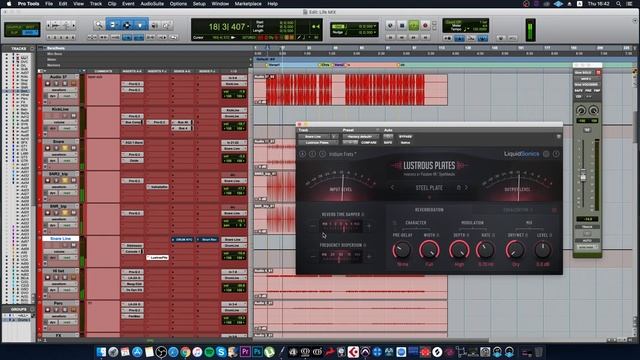
Task: Open the Setup menu
Action: pyautogui.click(x=199, y=4)
